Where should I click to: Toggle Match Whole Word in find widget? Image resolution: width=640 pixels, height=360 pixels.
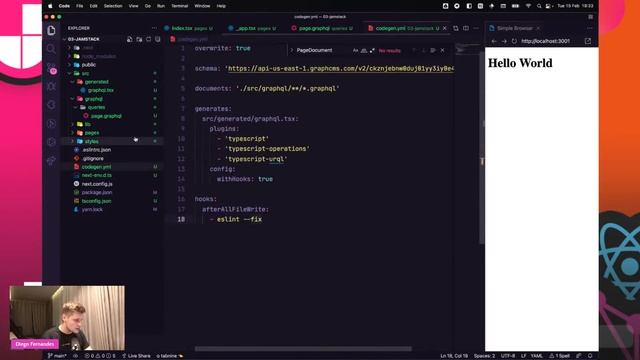pos(364,50)
